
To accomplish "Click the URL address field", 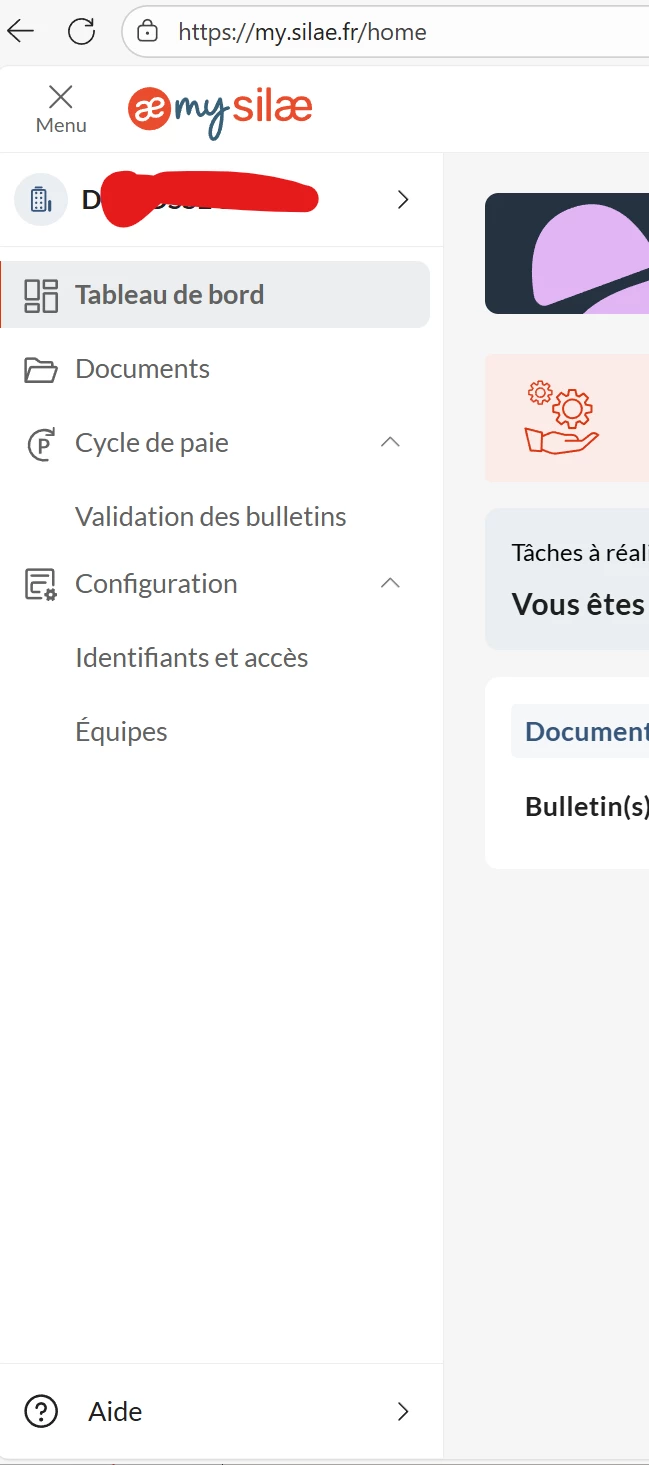I will 400,32.
